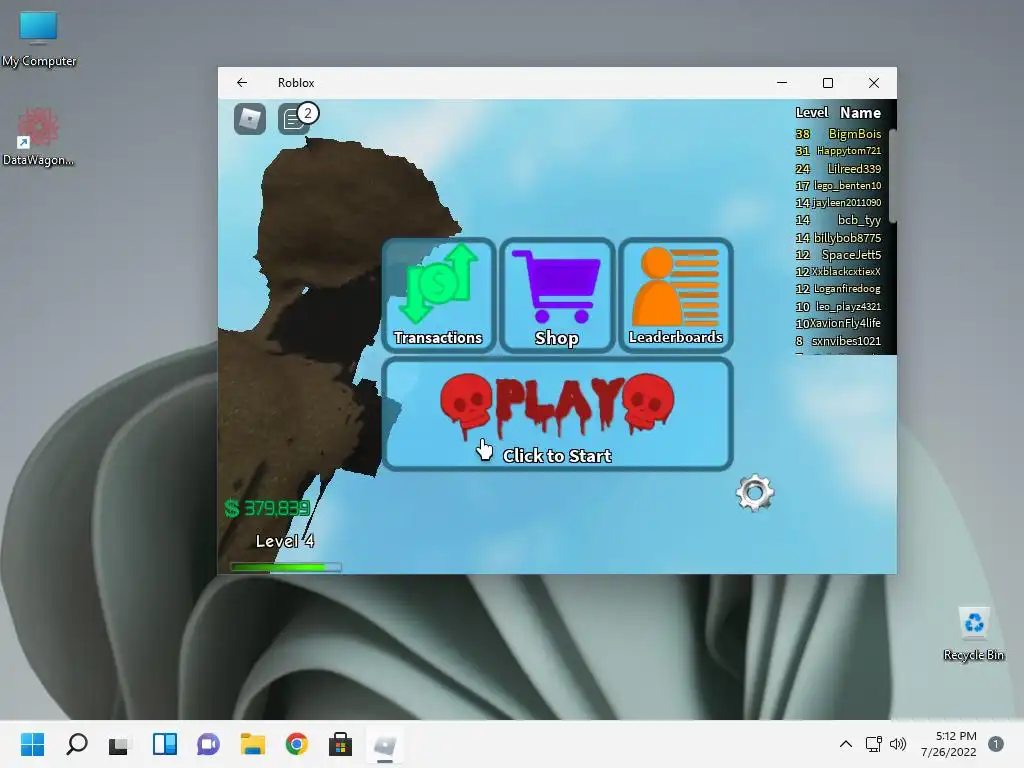1024x768 pixels.
Task: Click the green level progress bar
Action: (285, 567)
